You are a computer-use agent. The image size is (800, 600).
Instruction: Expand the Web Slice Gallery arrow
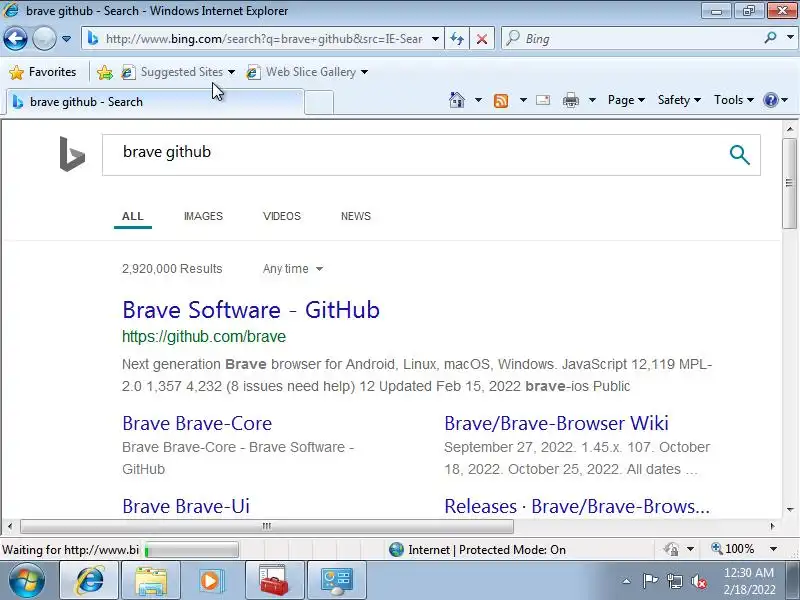coord(364,72)
